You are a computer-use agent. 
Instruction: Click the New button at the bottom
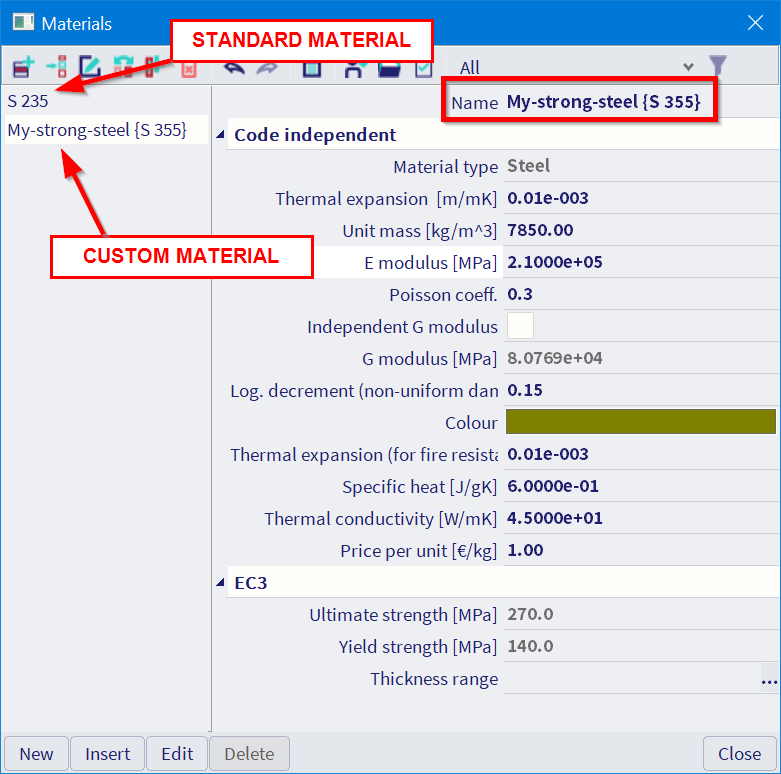[x=37, y=754]
